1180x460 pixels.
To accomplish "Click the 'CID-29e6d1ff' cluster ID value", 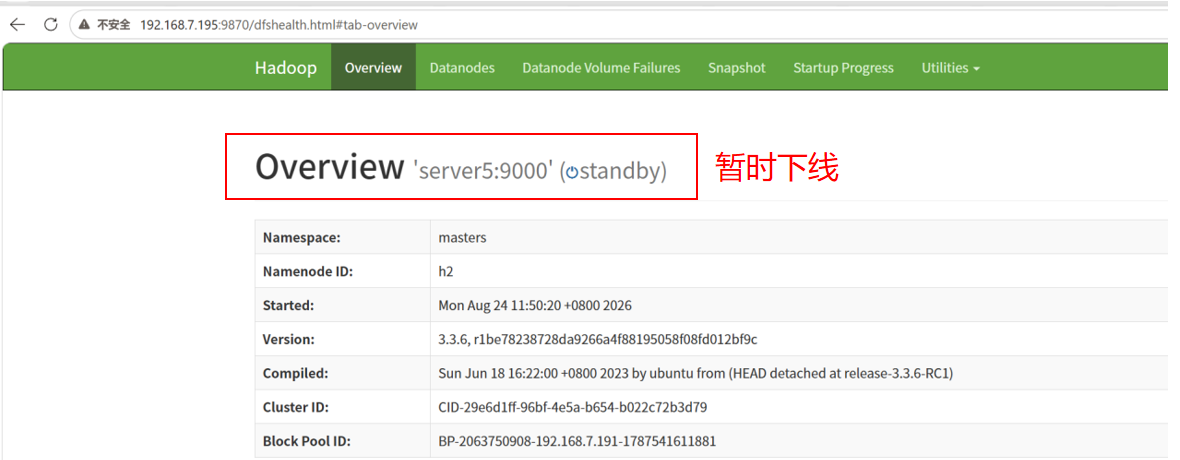I will coord(573,407).
